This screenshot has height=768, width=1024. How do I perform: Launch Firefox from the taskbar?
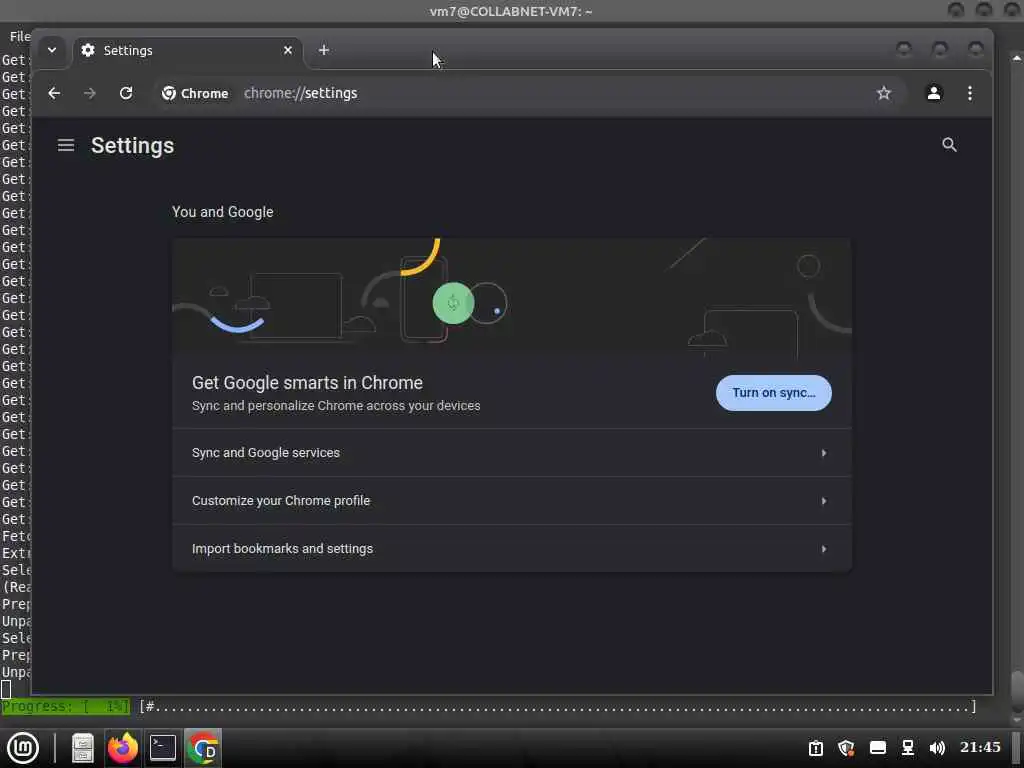[x=123, y=748]
